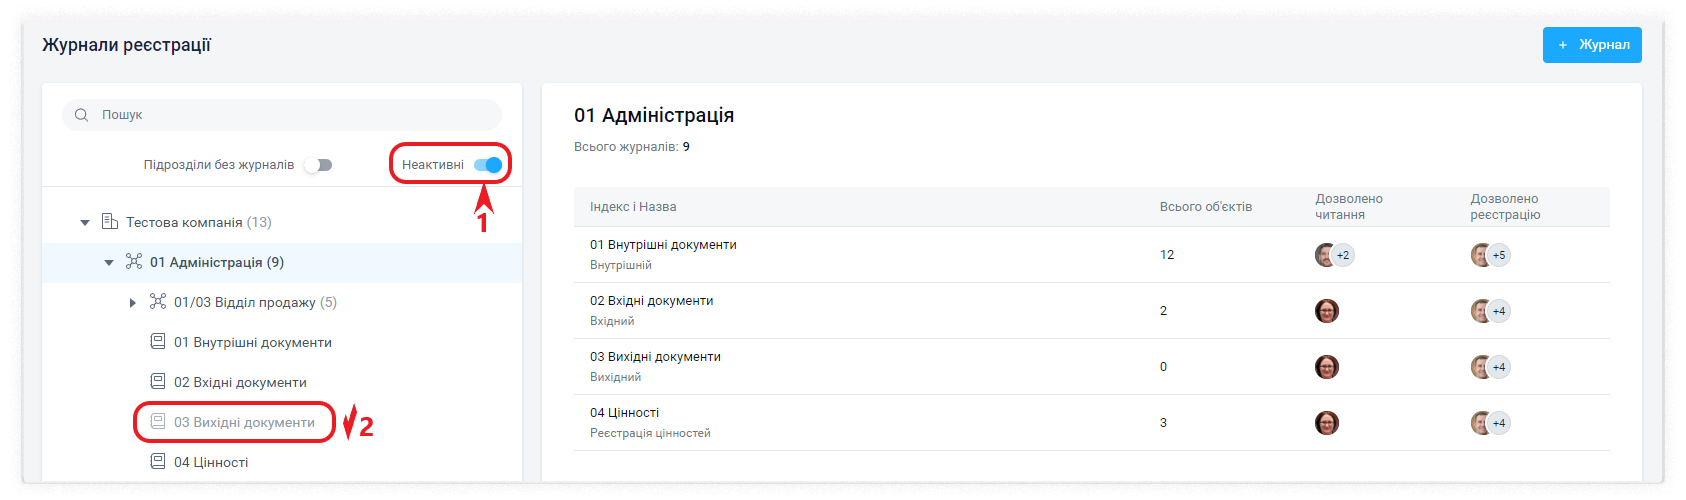Click the search magnifier icon
This screenshot has height=500, width=1686.
pyautogui.click(x=82, y=115)
